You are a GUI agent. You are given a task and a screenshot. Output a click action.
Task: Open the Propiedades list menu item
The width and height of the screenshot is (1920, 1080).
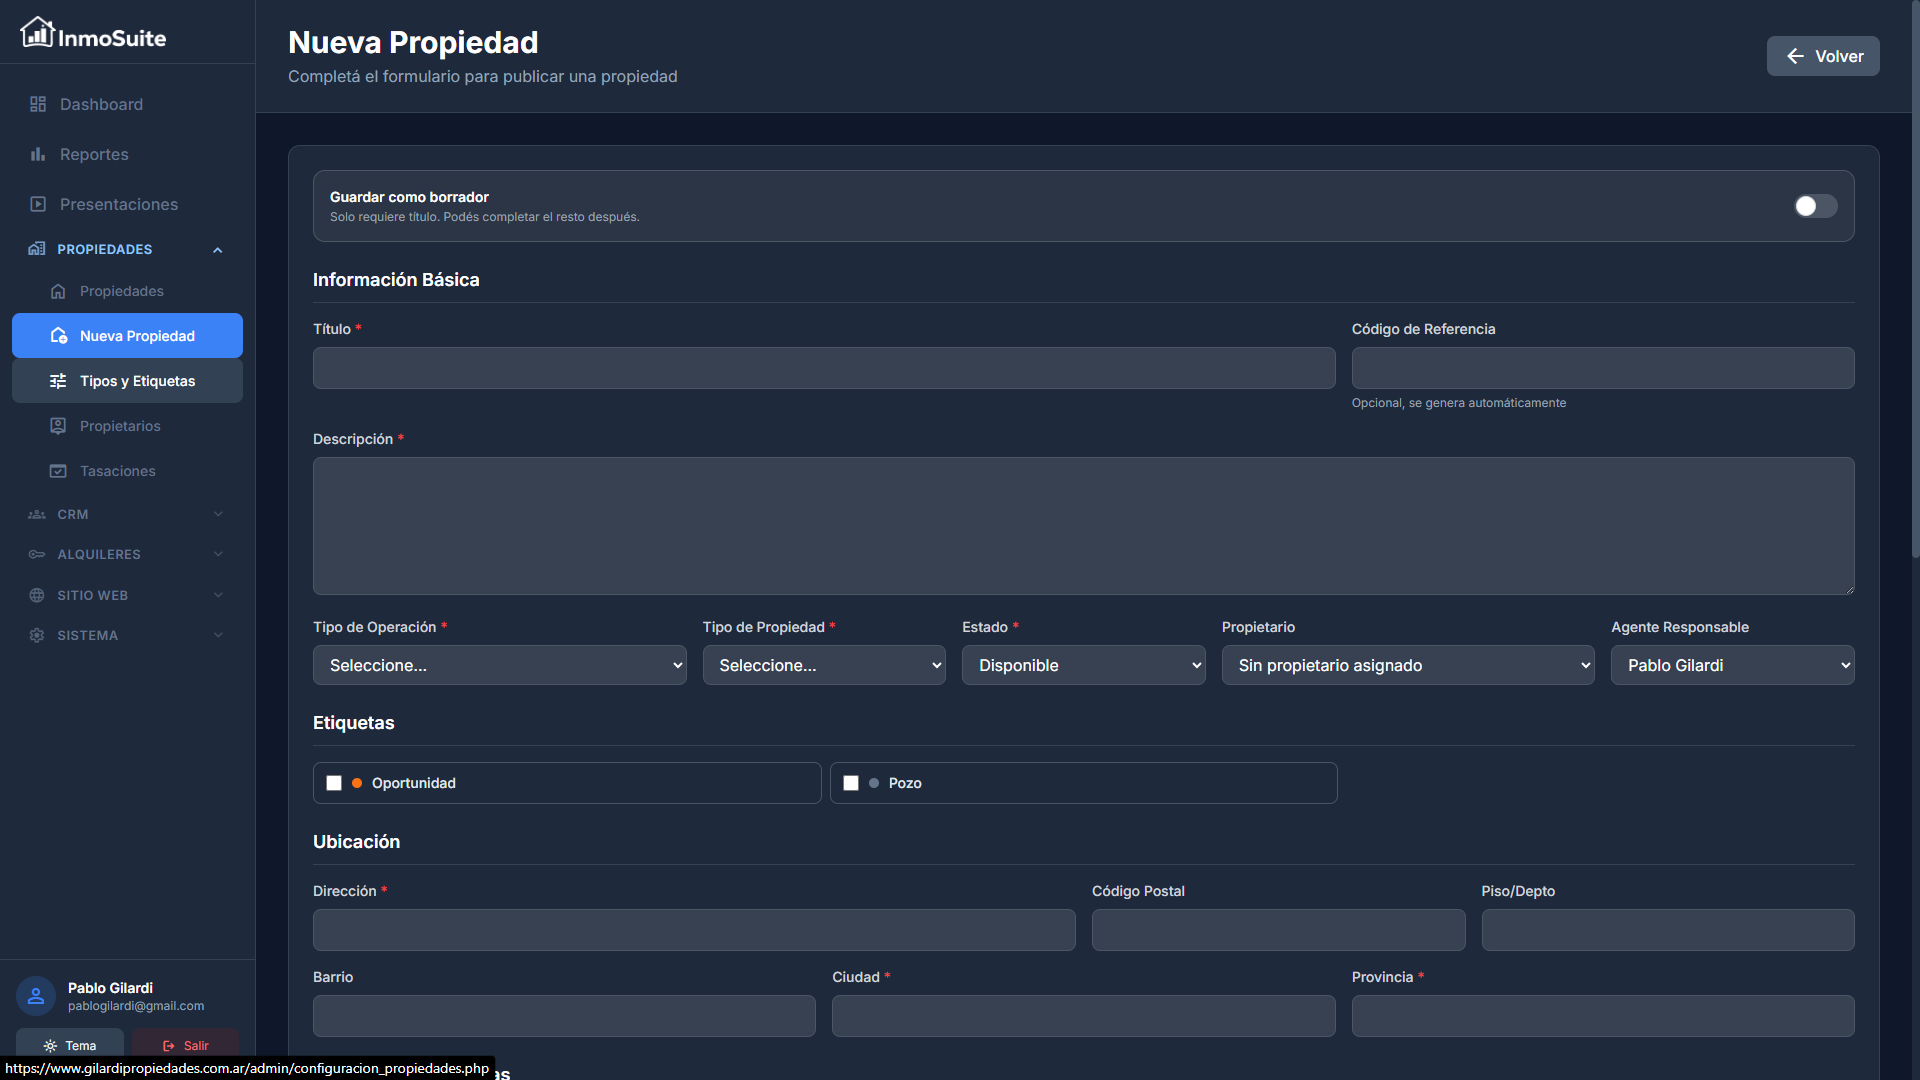coord(121,291)
